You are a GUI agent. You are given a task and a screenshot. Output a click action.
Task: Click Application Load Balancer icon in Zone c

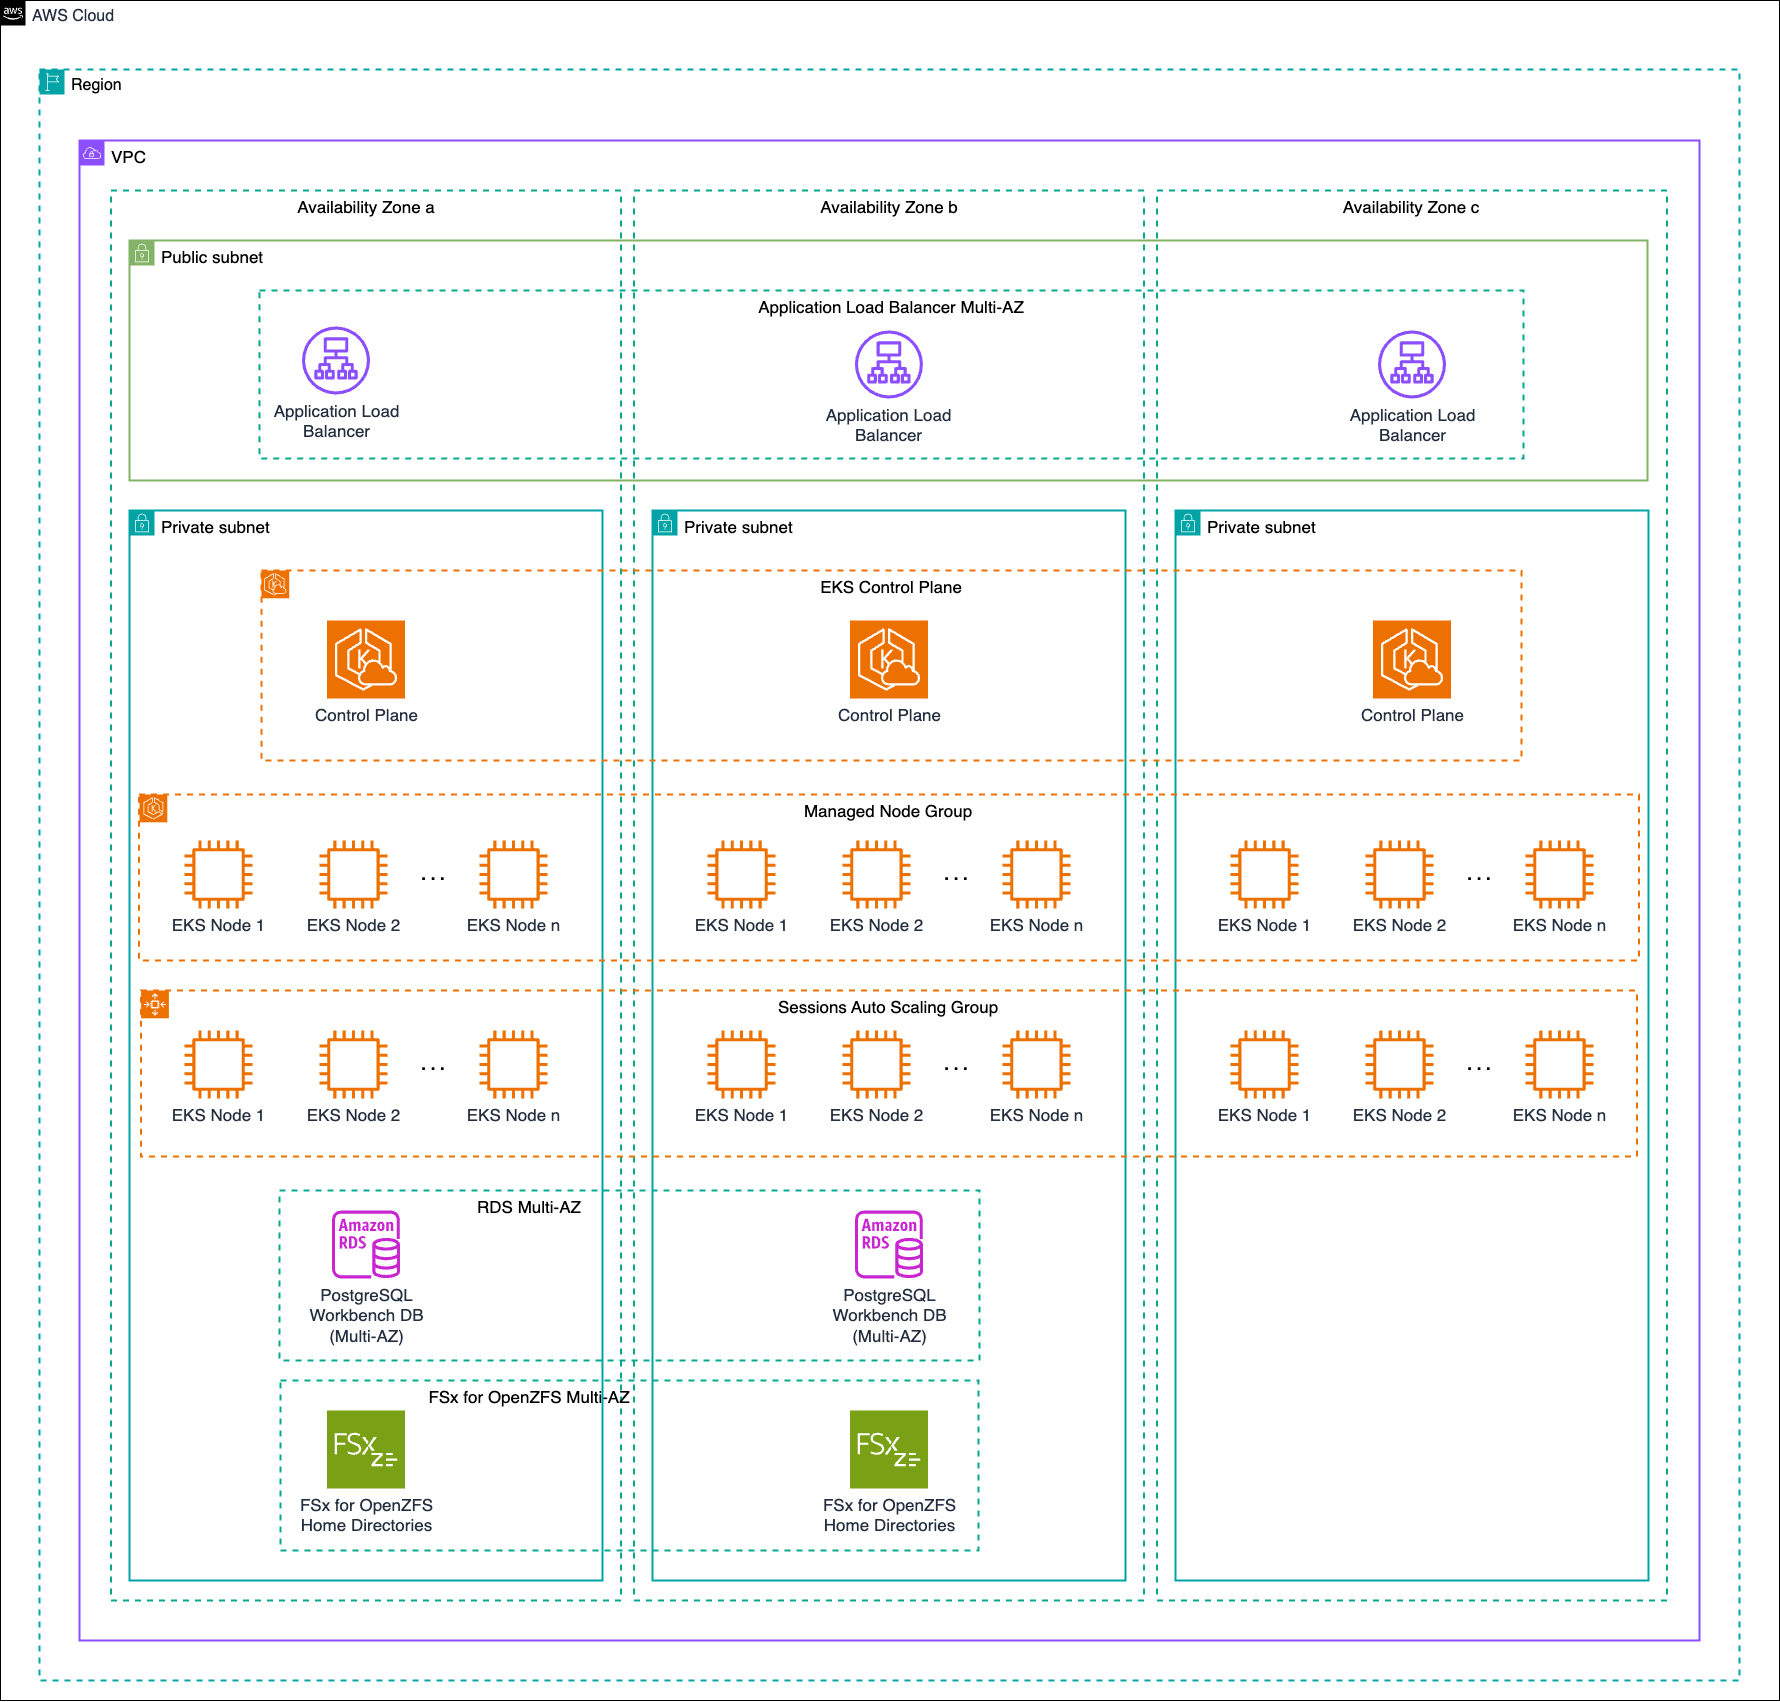(1412, 364)
